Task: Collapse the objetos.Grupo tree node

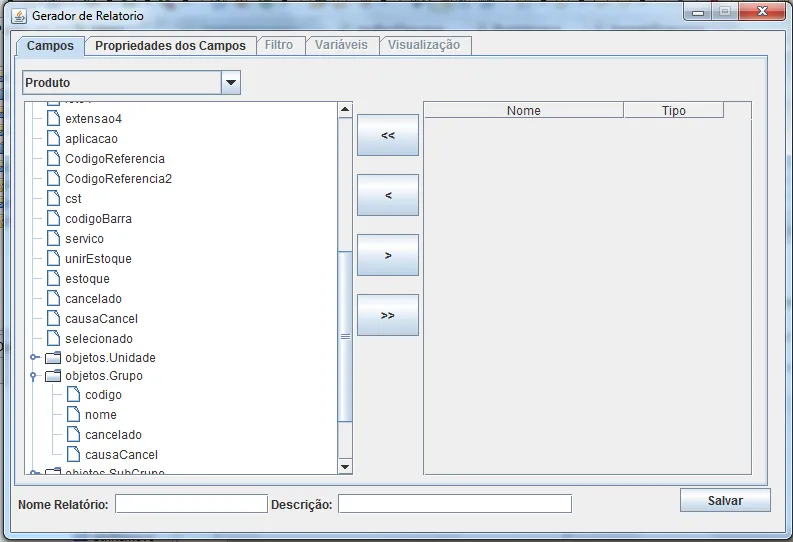Action: 33,376
